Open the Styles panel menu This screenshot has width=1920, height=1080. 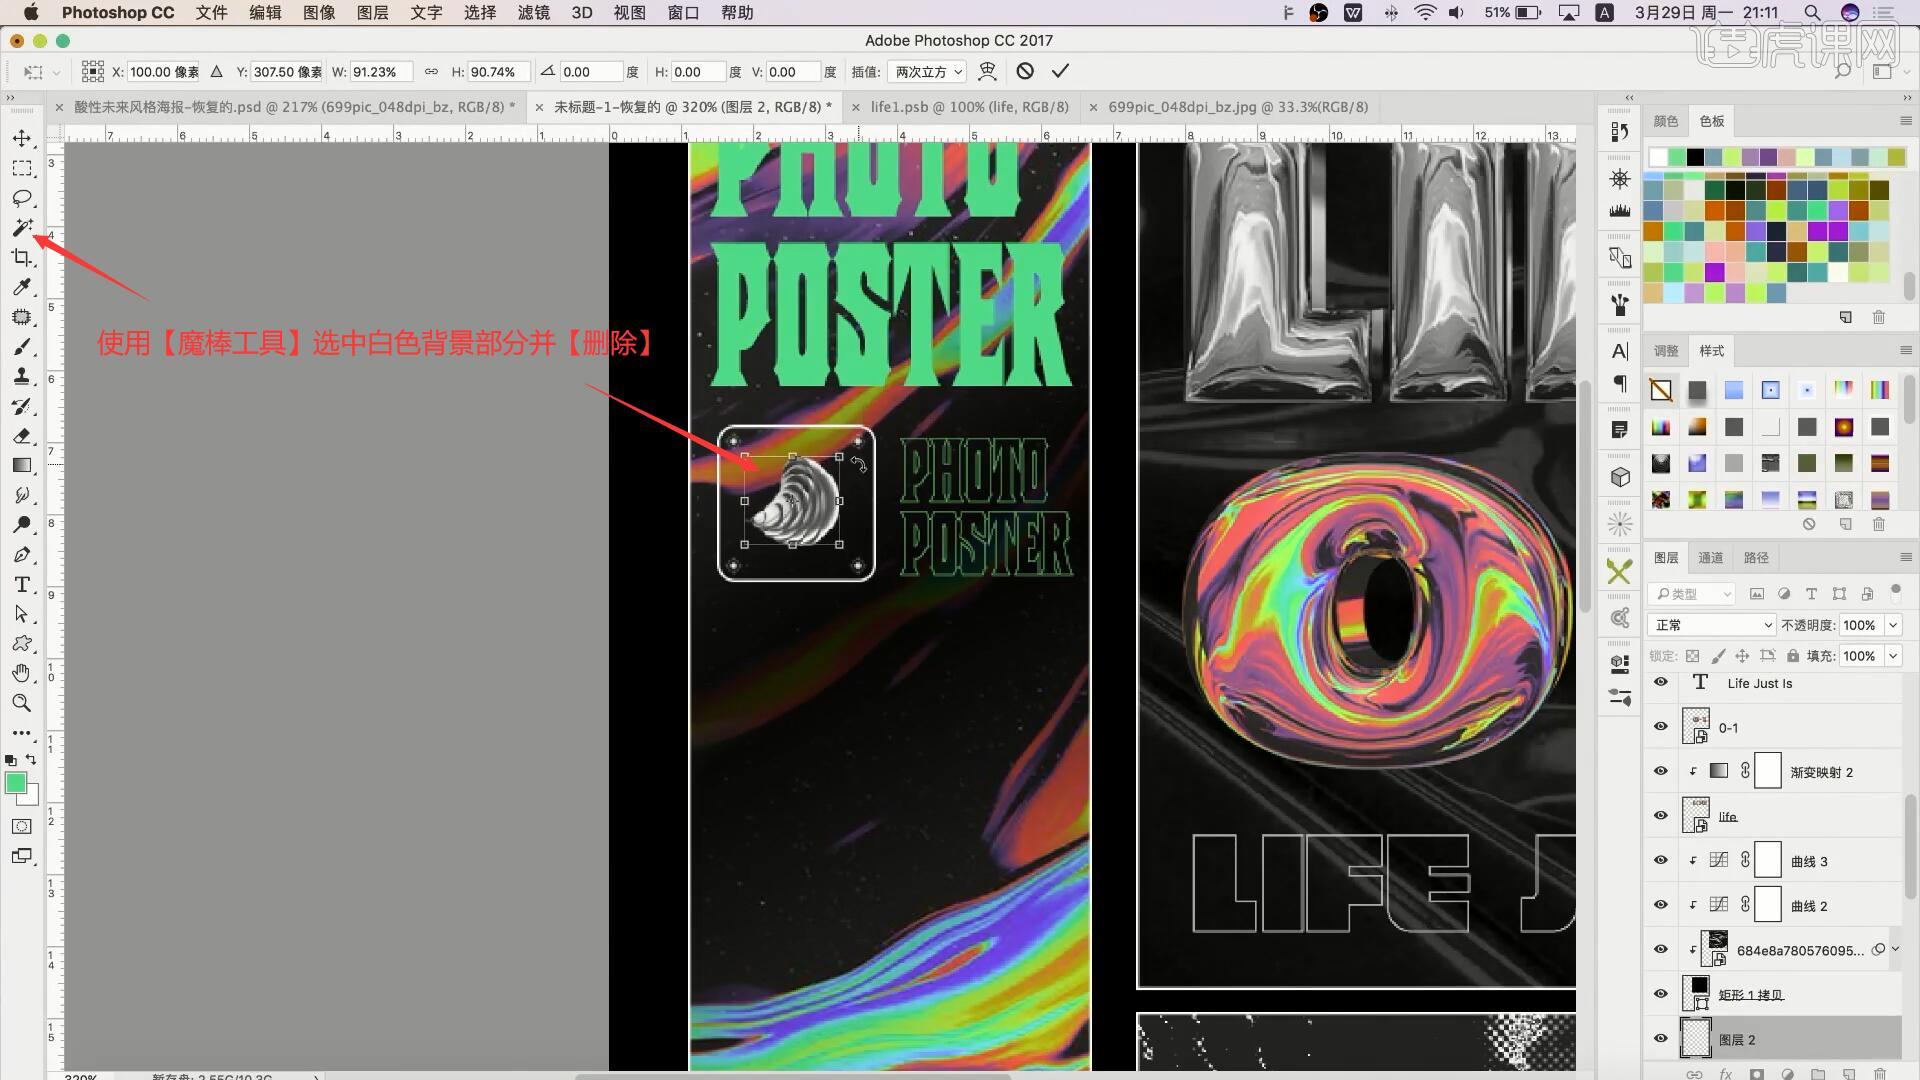[1906, 350]
